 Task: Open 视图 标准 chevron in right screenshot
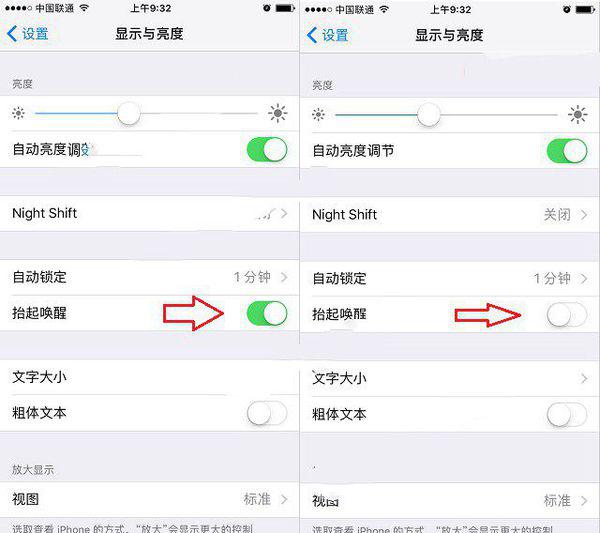click(584, 500)
